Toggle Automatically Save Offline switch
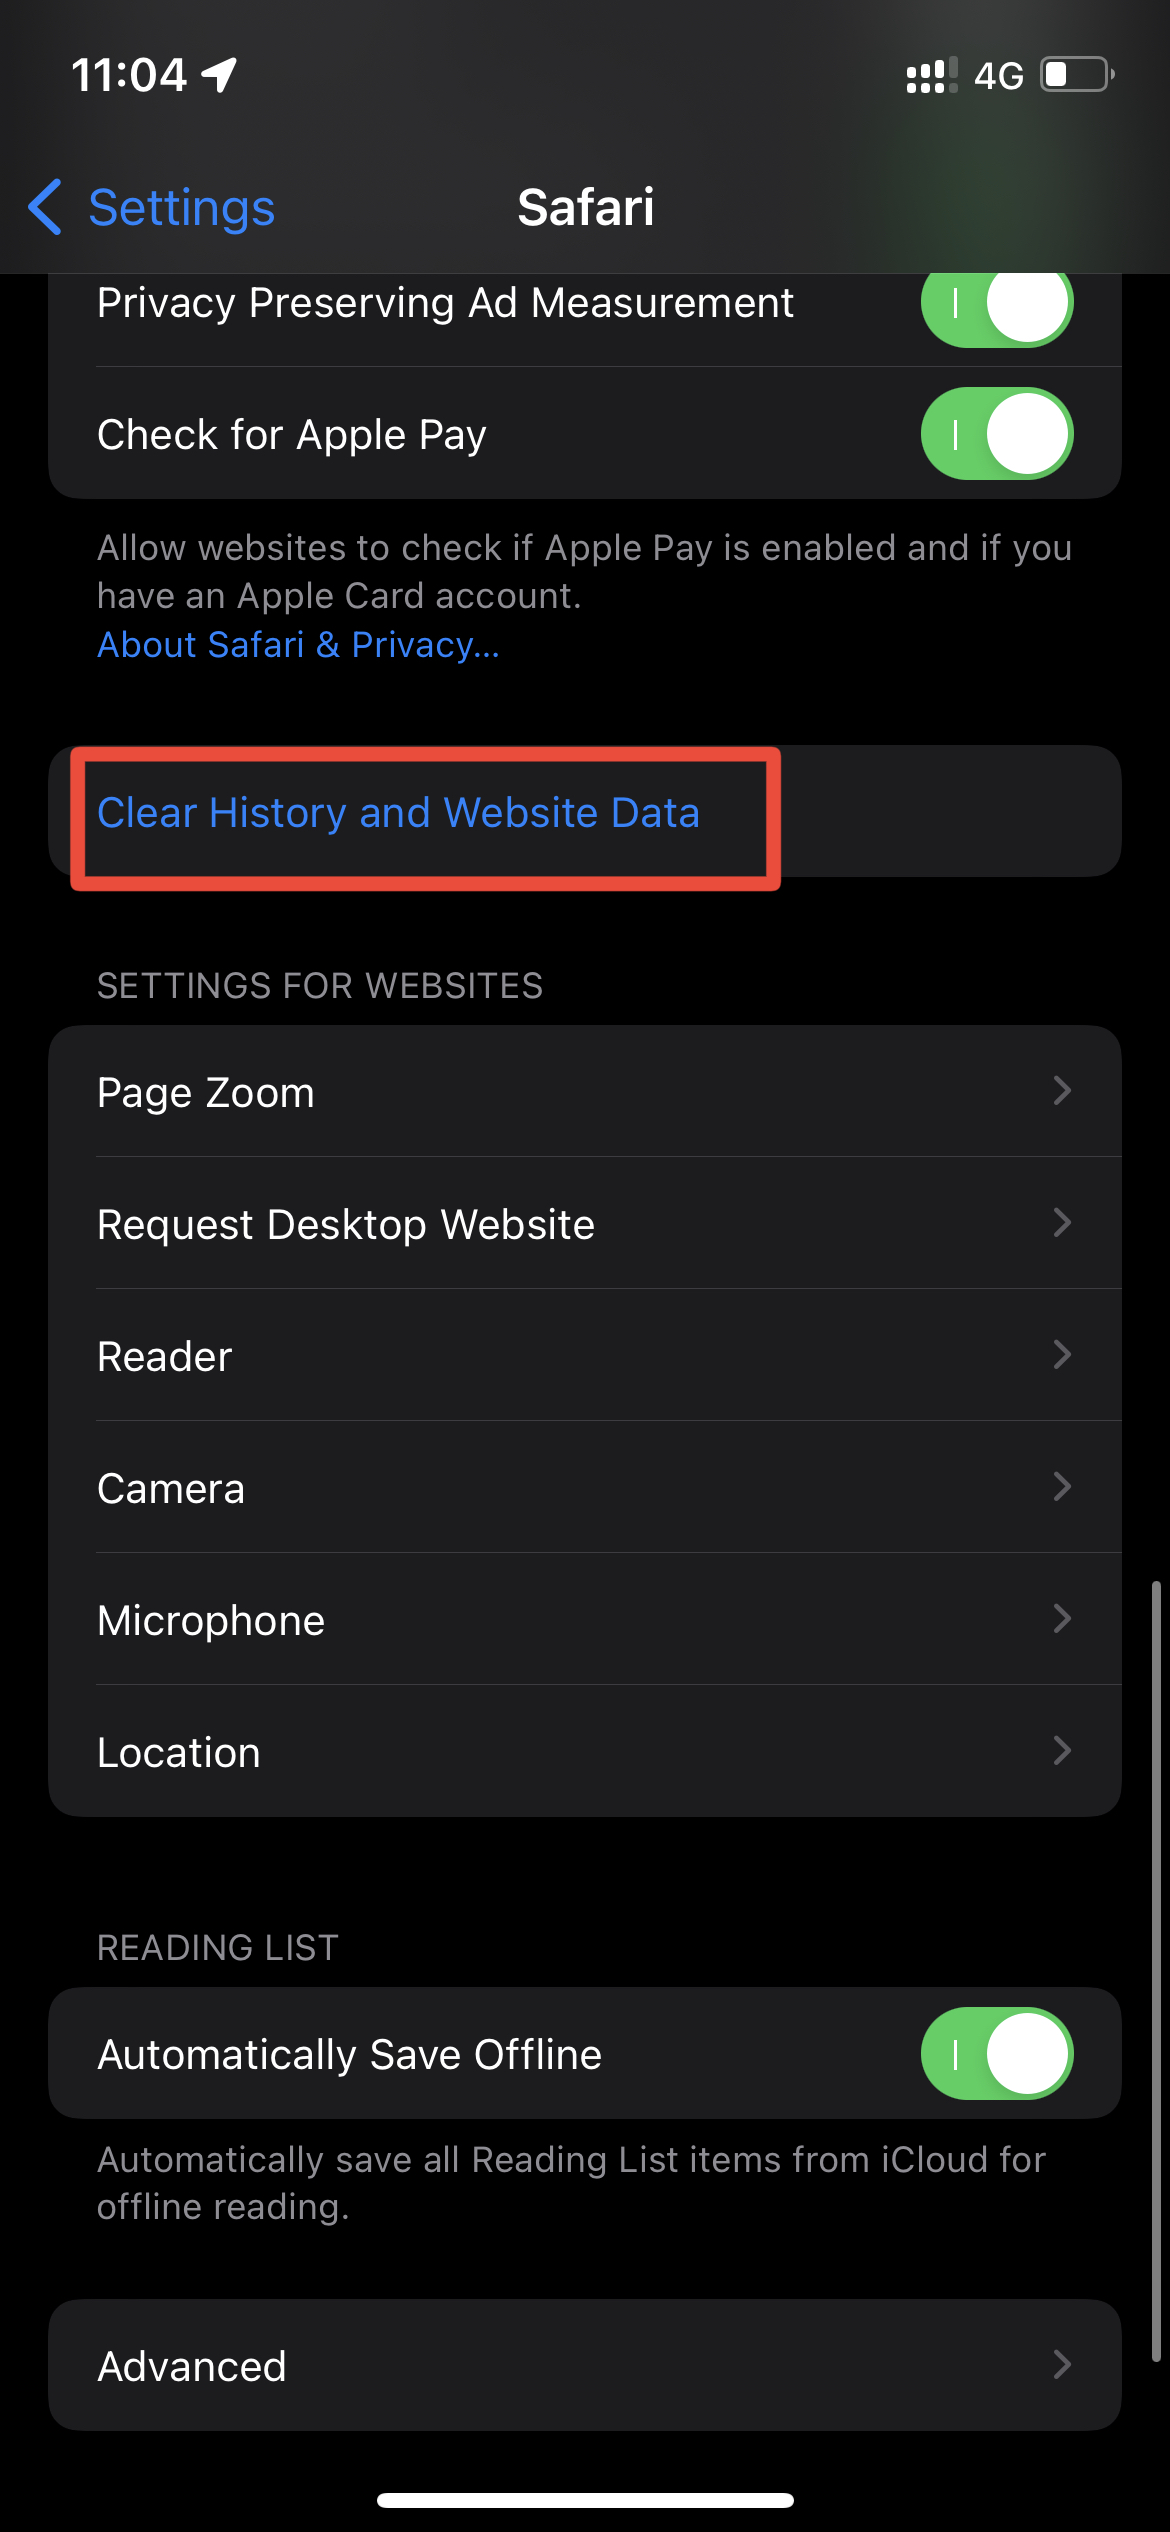The image size is (1170, 2532). (x=997, y=2054)
